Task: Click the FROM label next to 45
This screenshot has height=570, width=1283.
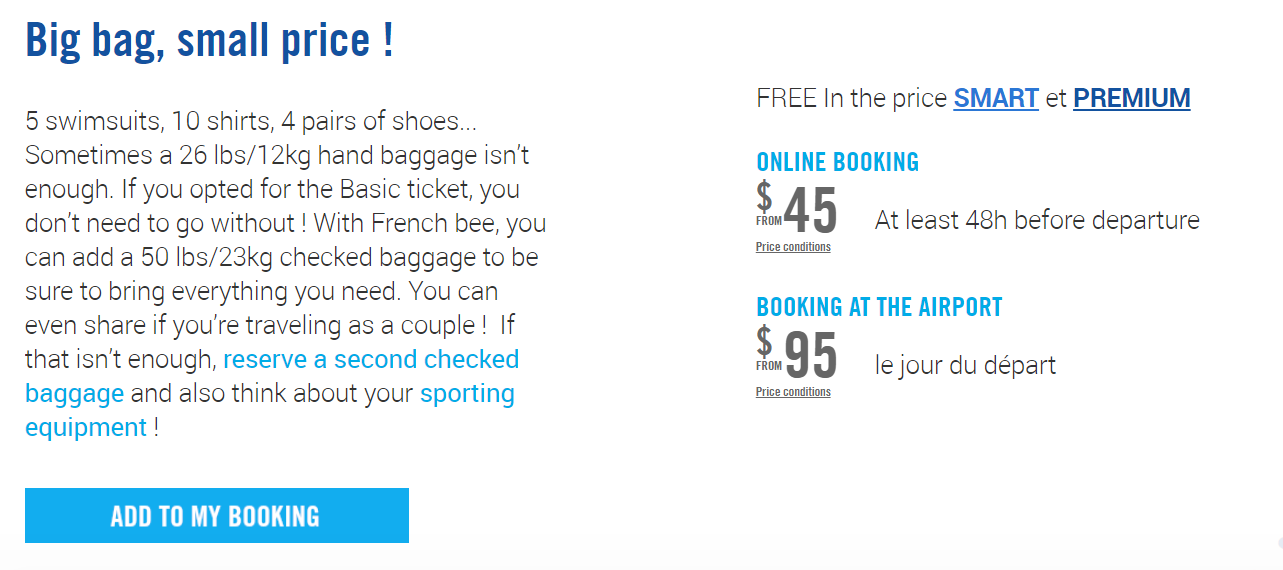Action: click(769, 221)
